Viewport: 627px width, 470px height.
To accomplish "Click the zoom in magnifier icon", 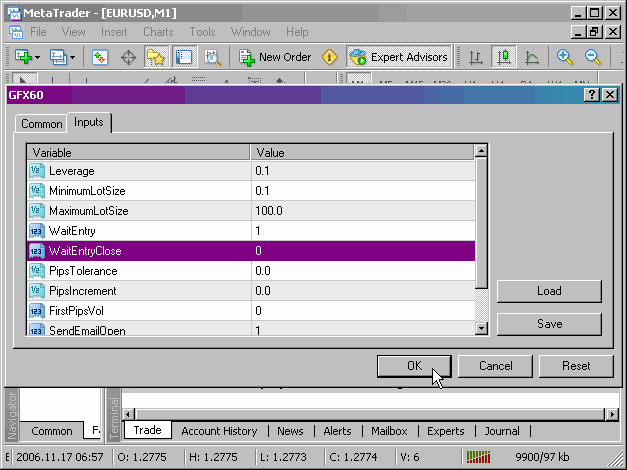I will (565, 57).
